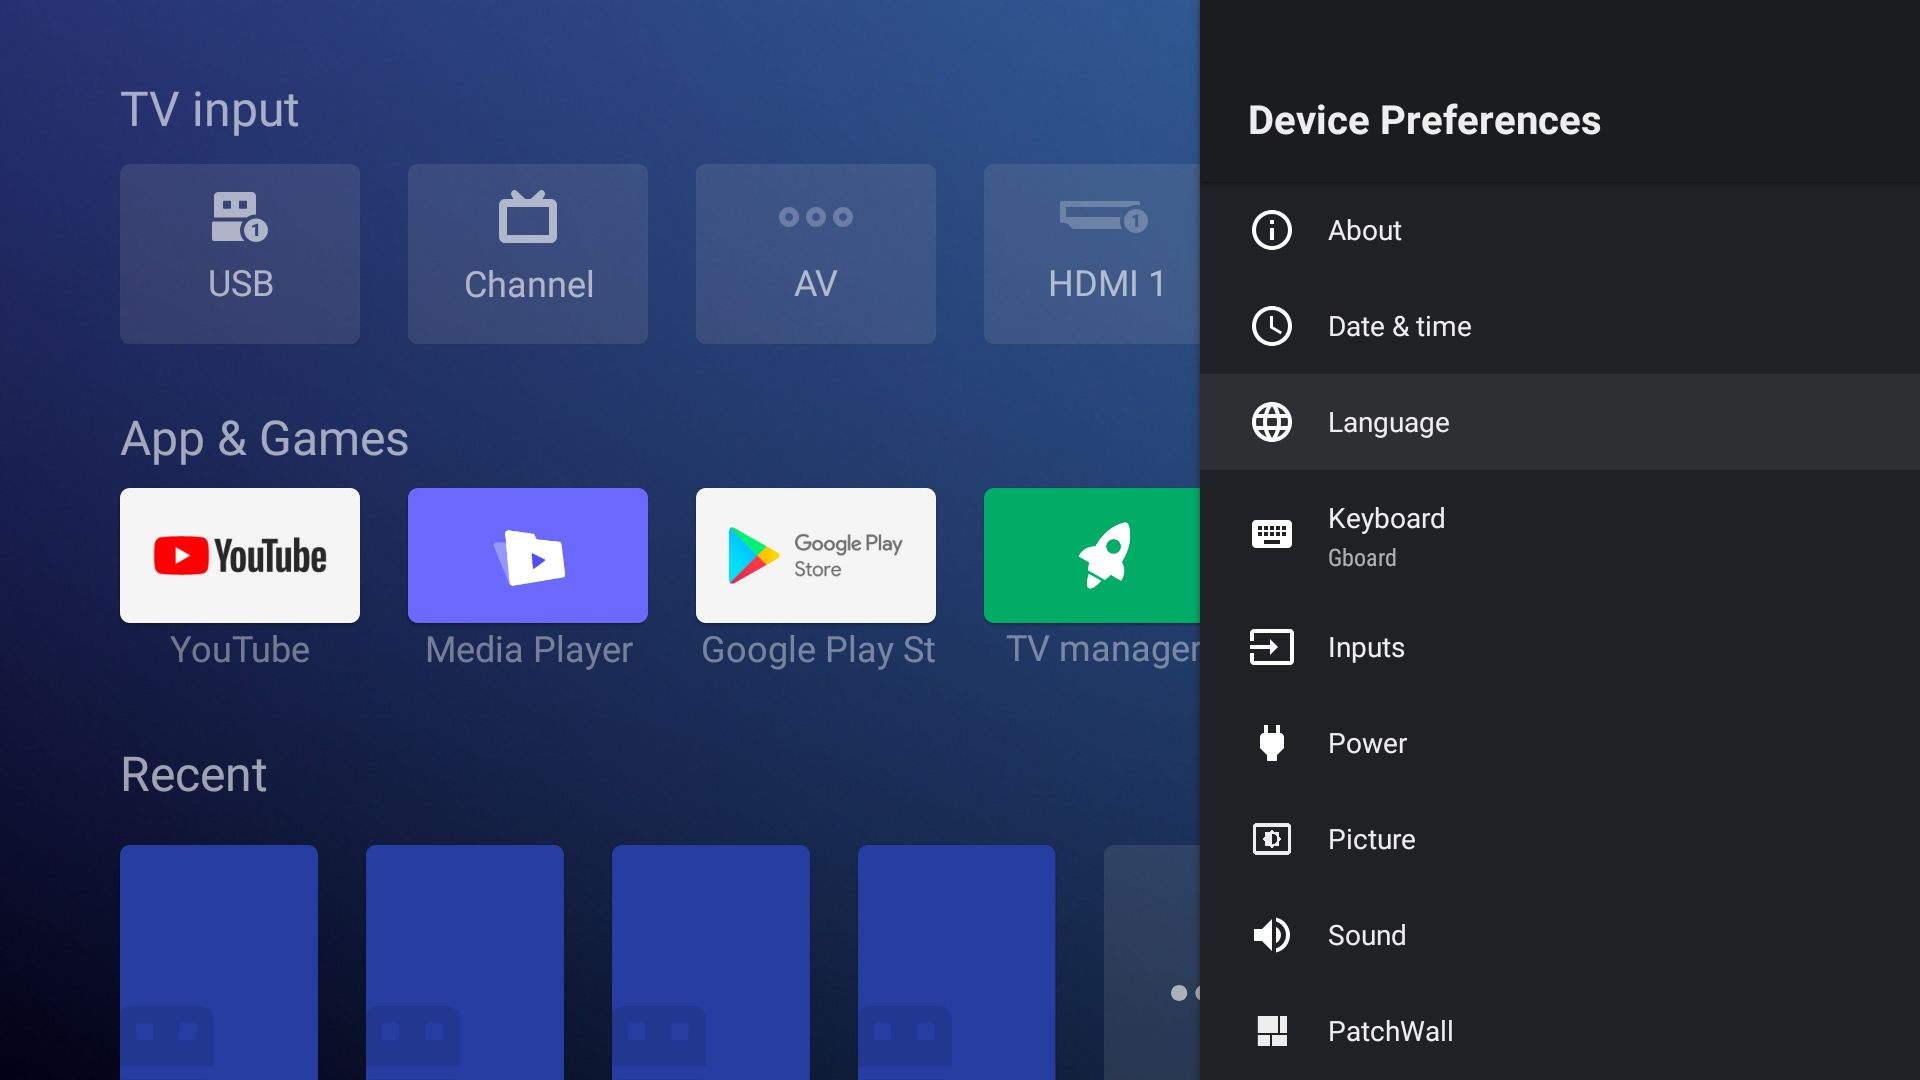The image size is (1920, 1080).
Task: Choose the HDMI 1 input tile
Action: [x=1092, y=254]
